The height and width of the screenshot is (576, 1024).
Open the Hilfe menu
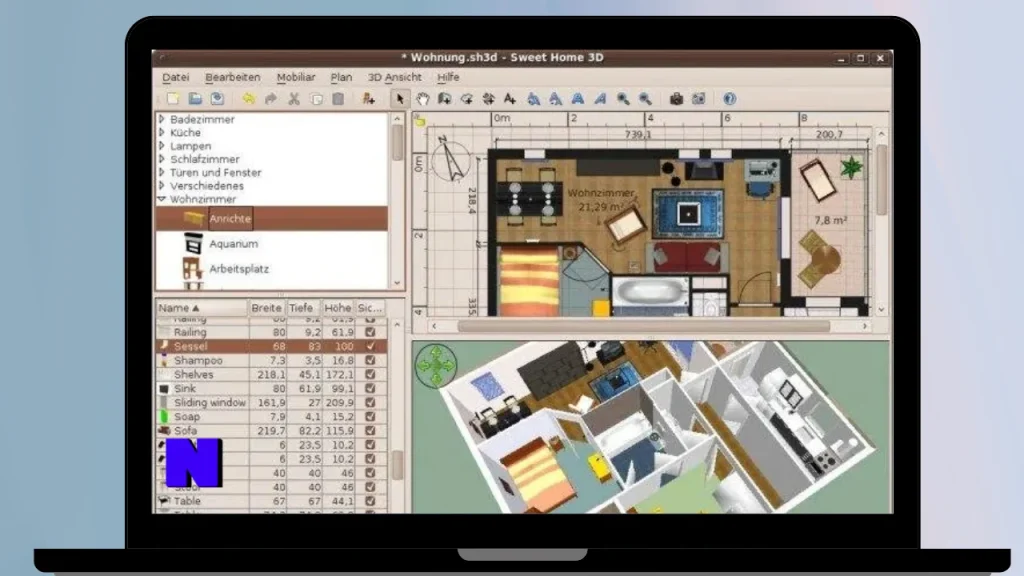click(x=448, y=77)
